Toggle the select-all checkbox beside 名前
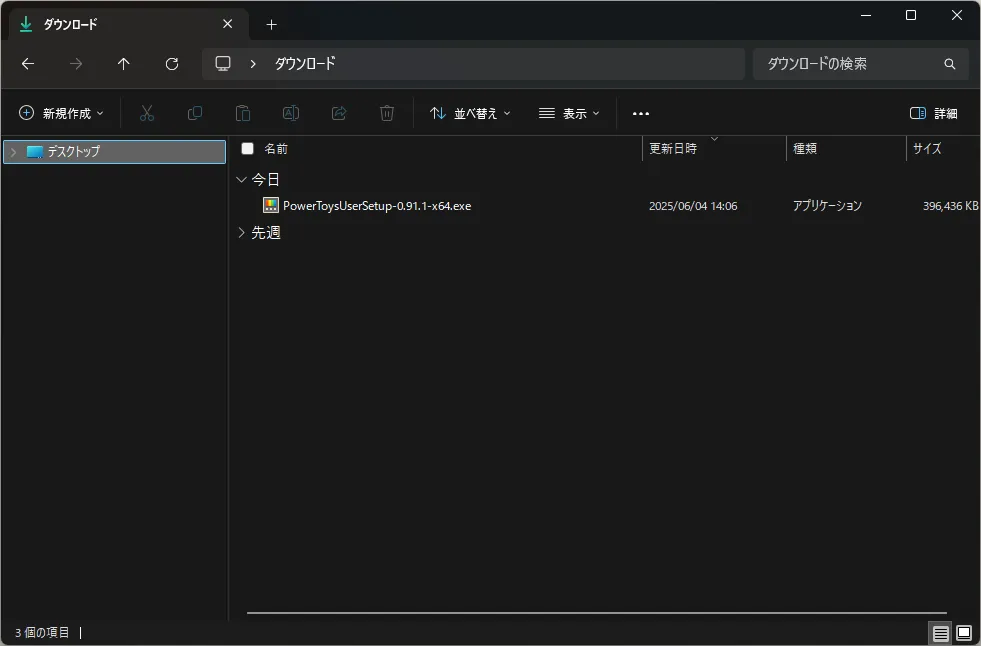Screen dimensions: 981x646 point(248,148)
